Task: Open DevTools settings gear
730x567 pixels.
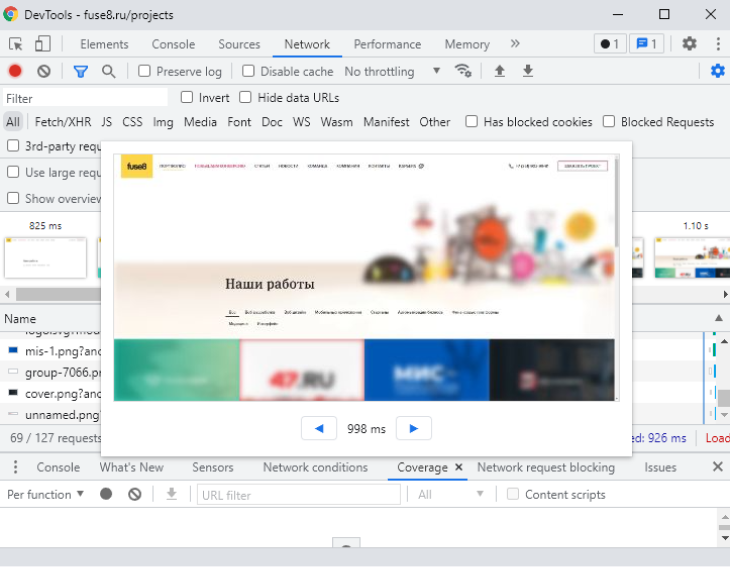Action: (689, 44)
